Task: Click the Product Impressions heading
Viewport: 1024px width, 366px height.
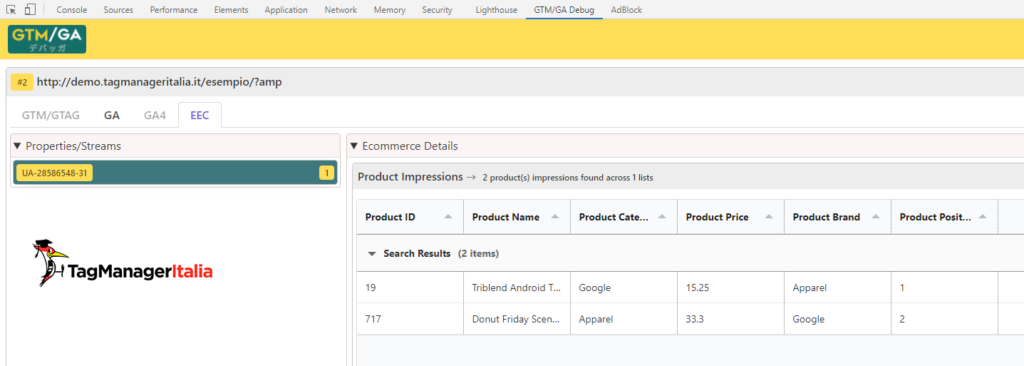Action: (410, 176)
